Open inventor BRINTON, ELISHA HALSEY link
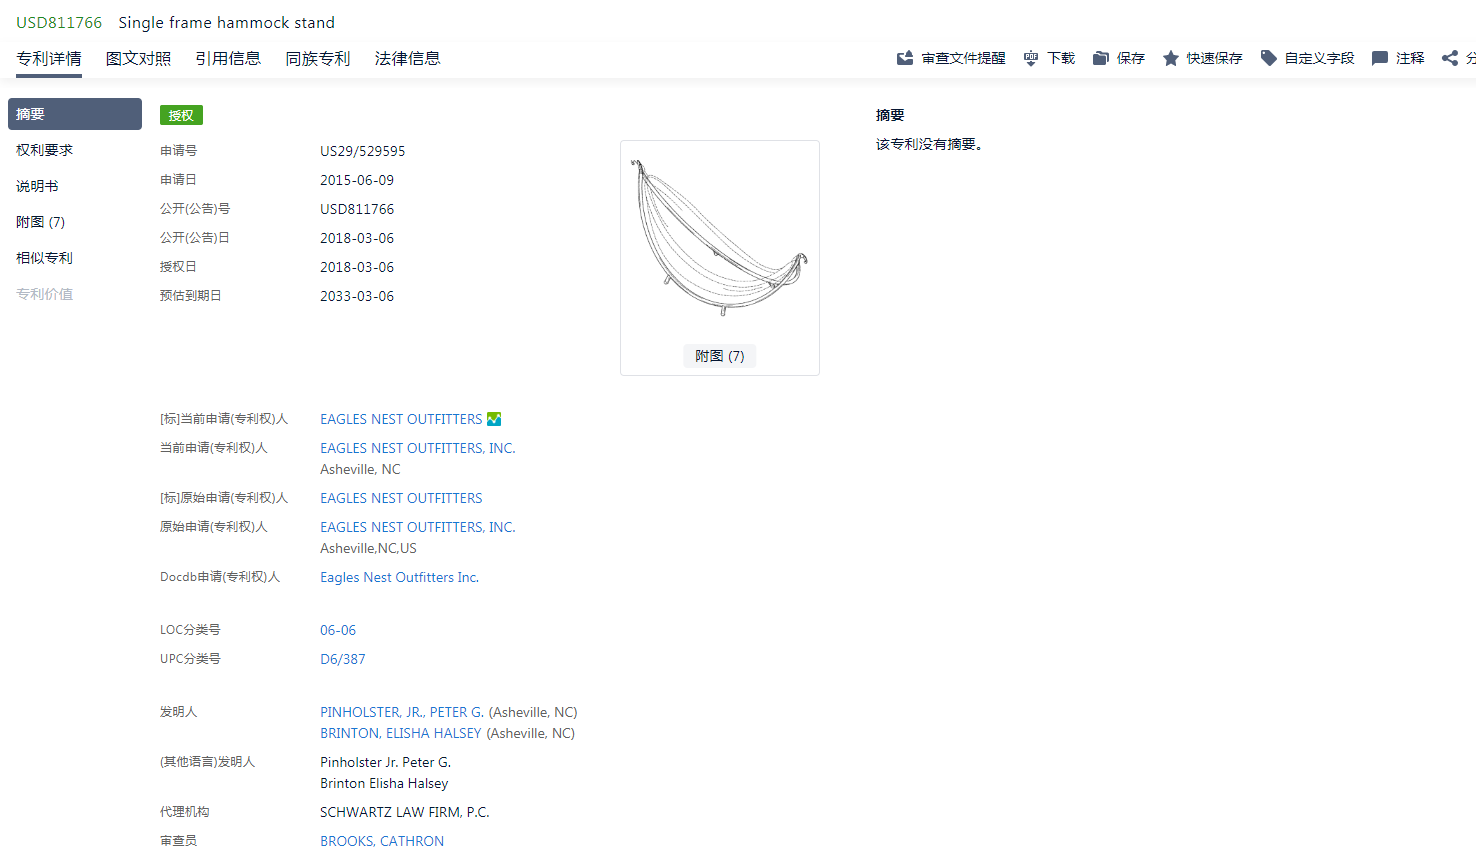Image resolution: width=1476 pixels, height=852 pixels. click(401, 733)
